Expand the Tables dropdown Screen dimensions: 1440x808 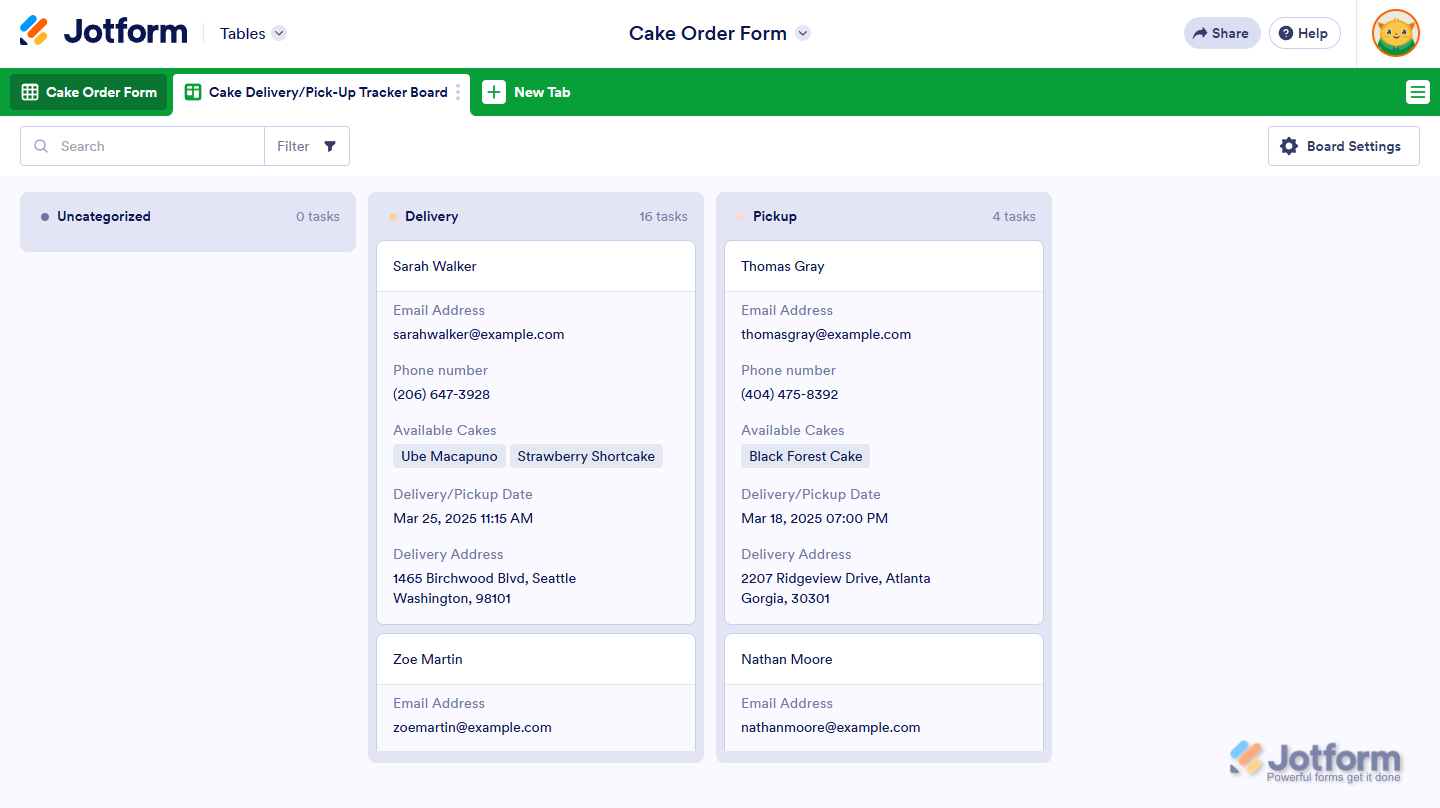coord(279,33)
